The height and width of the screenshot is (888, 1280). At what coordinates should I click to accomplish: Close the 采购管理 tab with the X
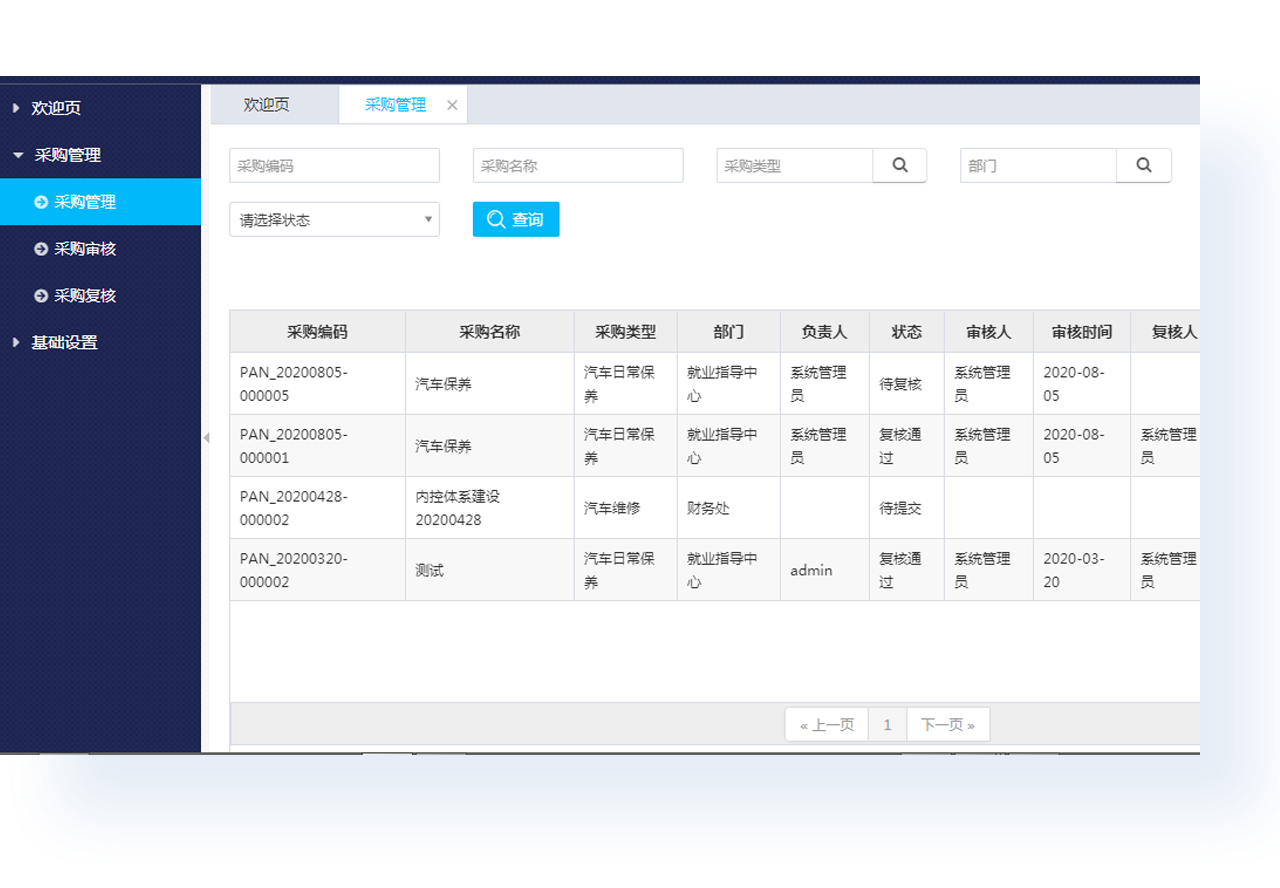click(452, 106)
